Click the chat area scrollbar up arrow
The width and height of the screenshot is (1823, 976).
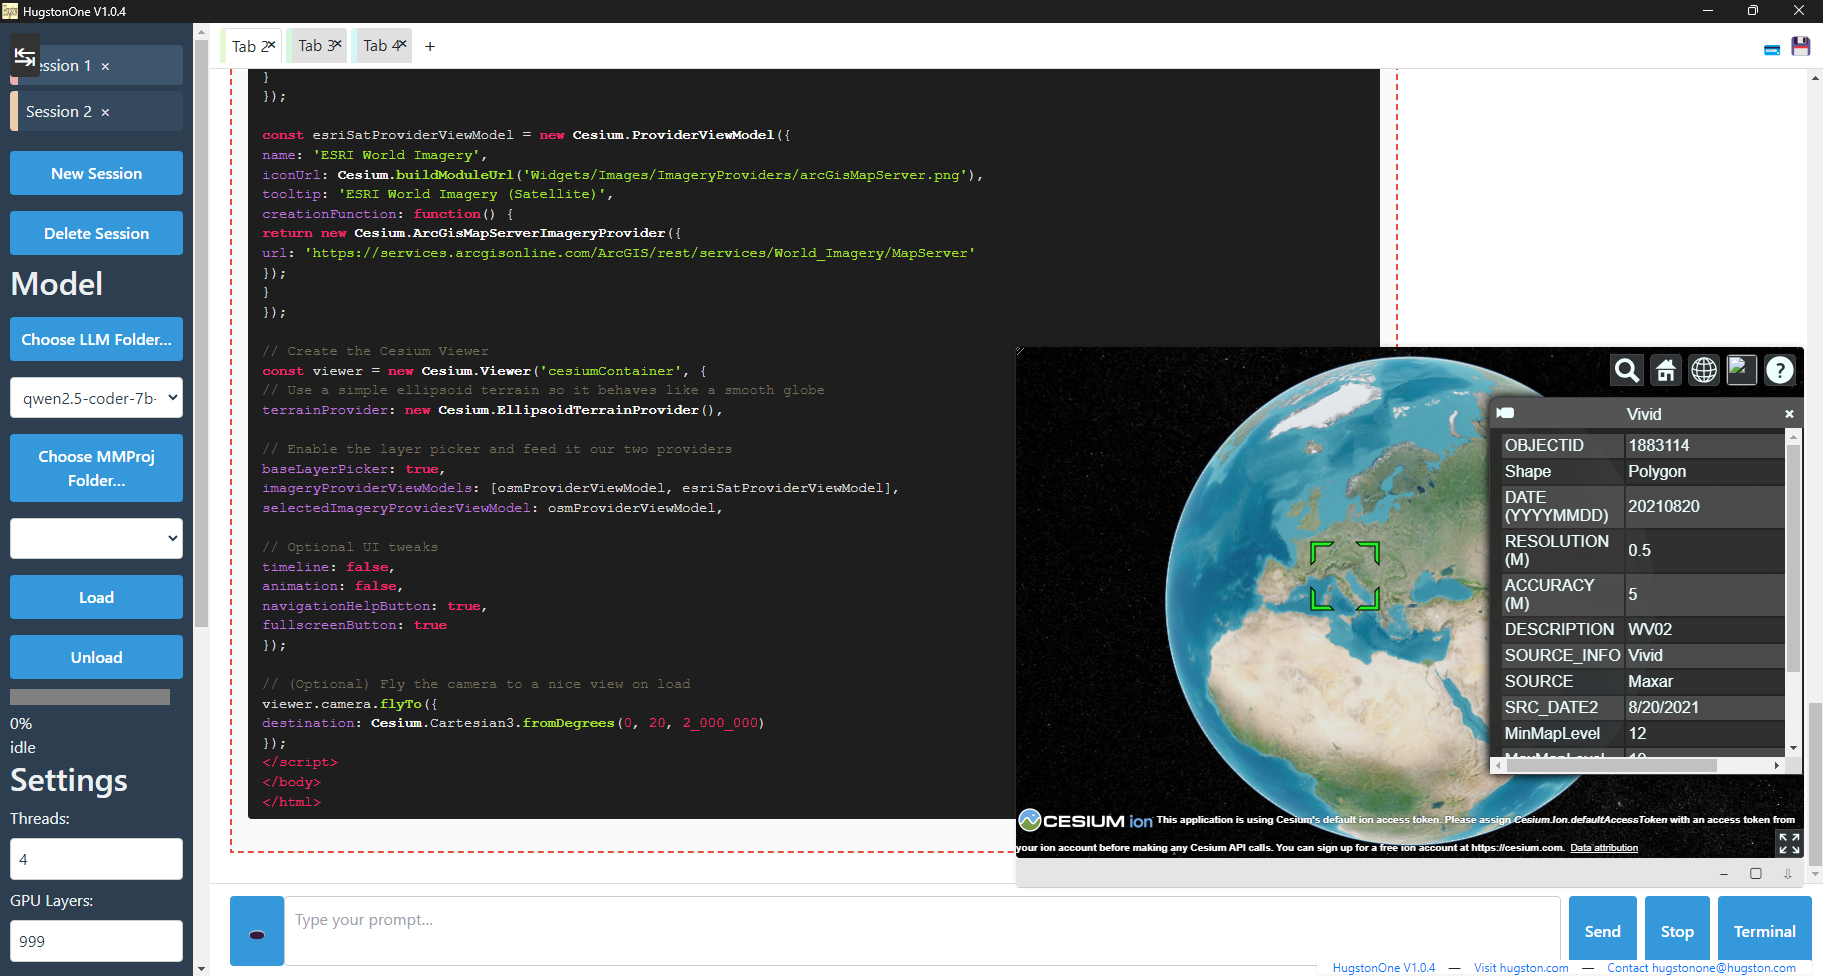(1815, 78)
